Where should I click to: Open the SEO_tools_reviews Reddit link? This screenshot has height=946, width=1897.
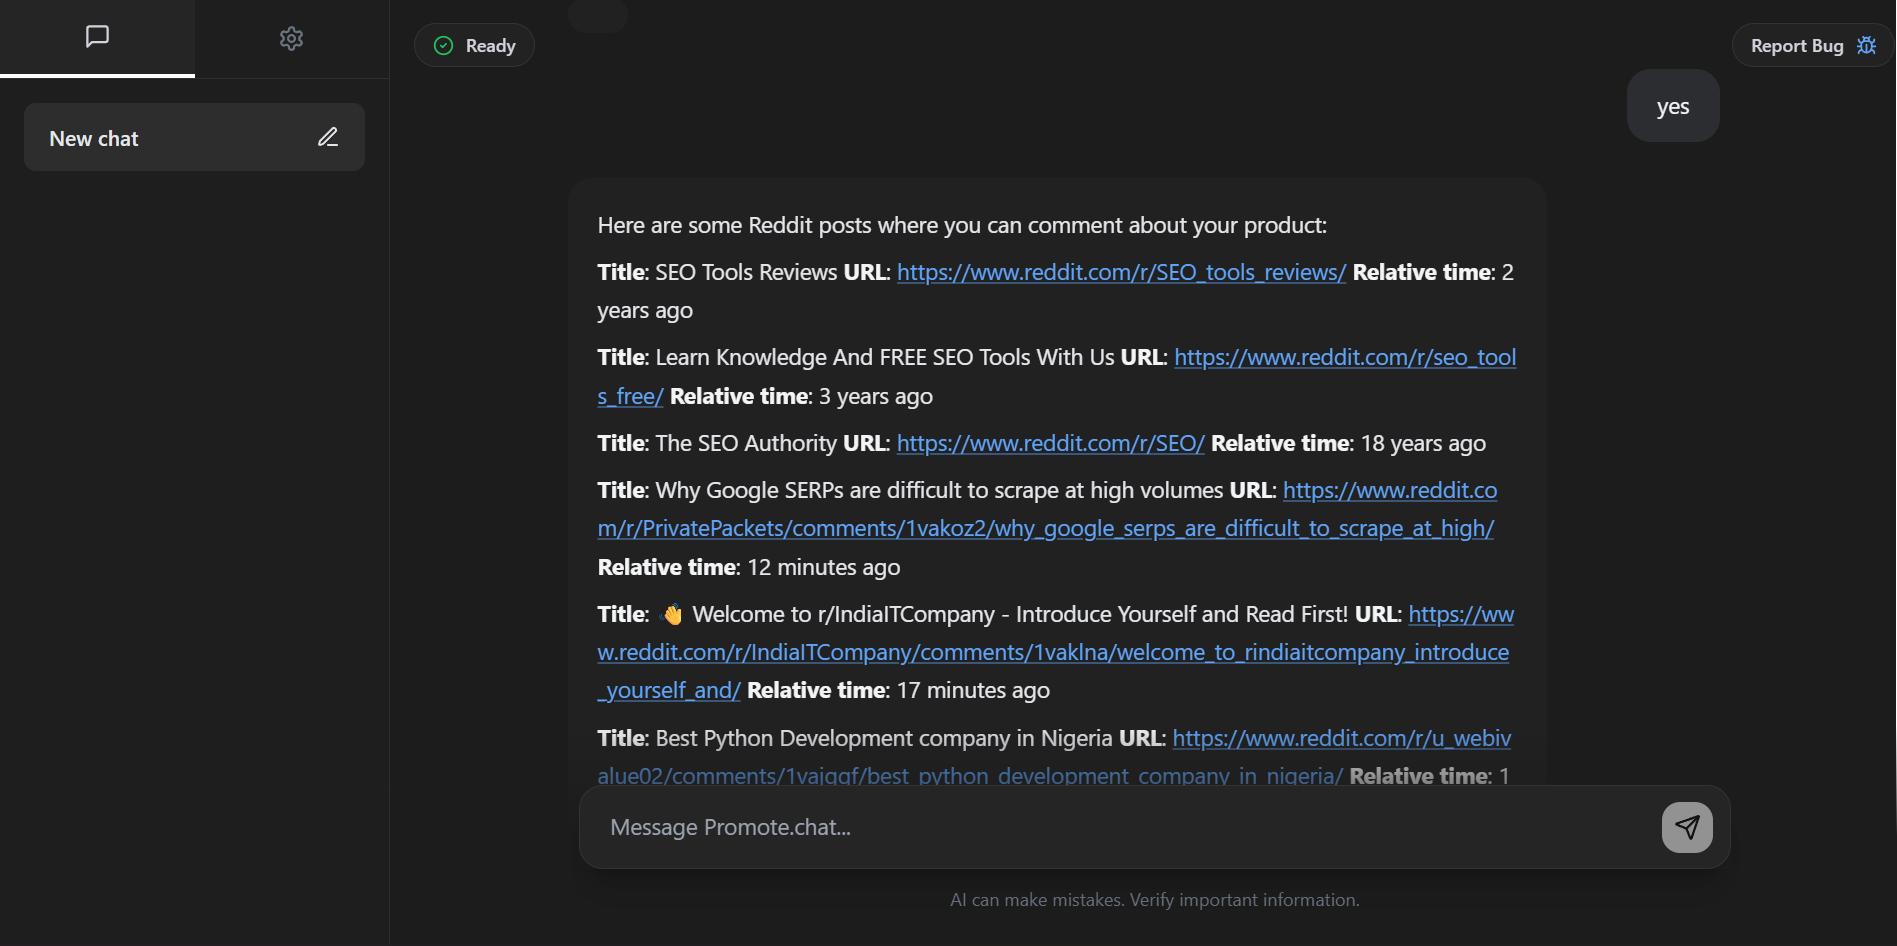[1121, 272]
